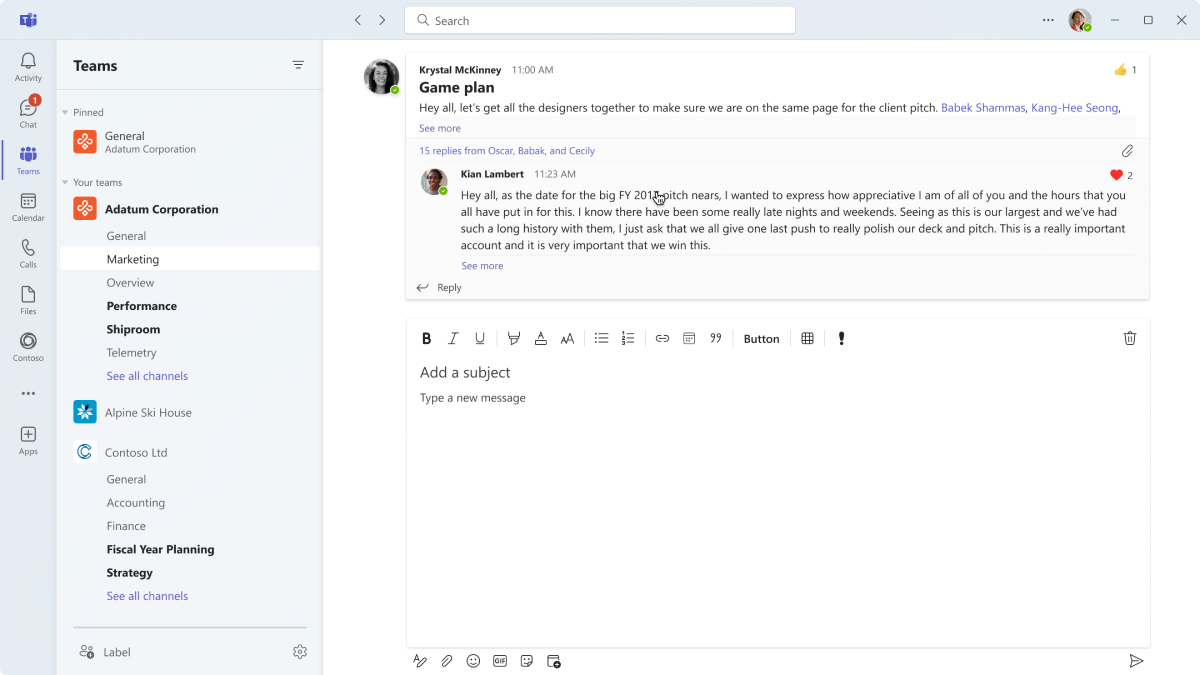Image resolution: width=1200 pixels, height=675 pixels.
Task: Open the settings gear at bottom of Teams list
Action: 300,652
